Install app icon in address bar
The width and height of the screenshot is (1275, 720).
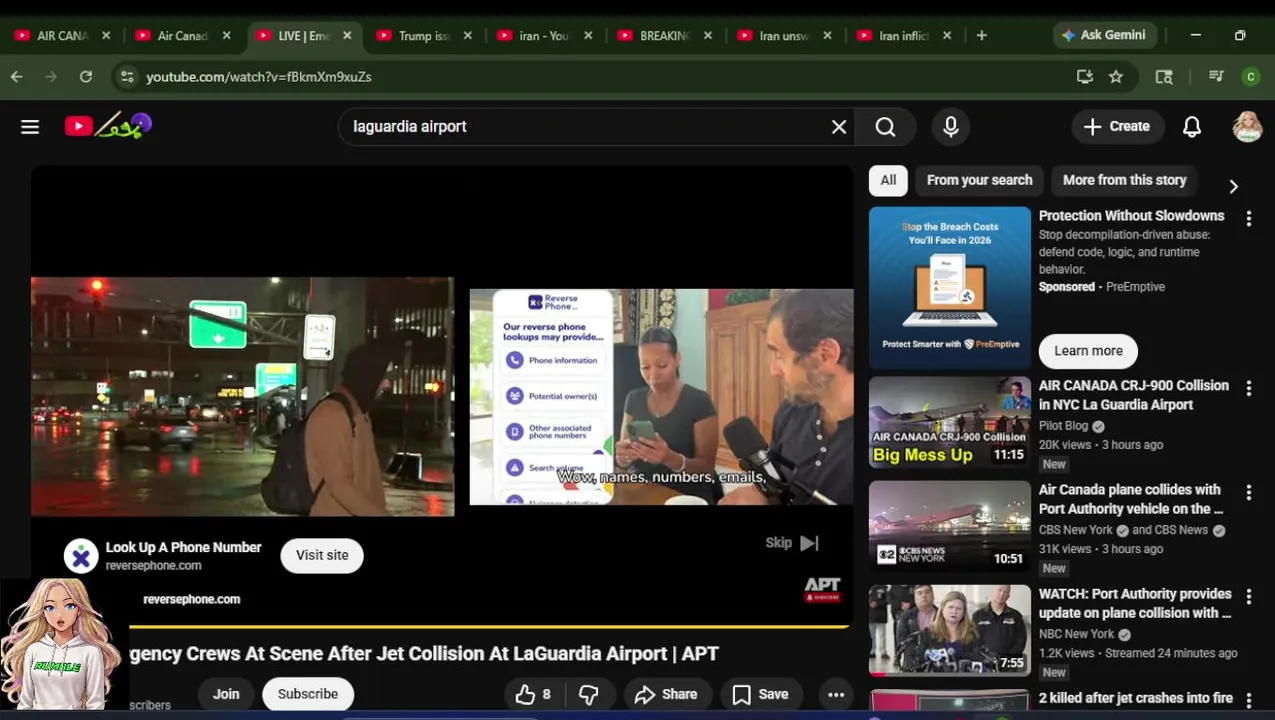click(1084, 76)
